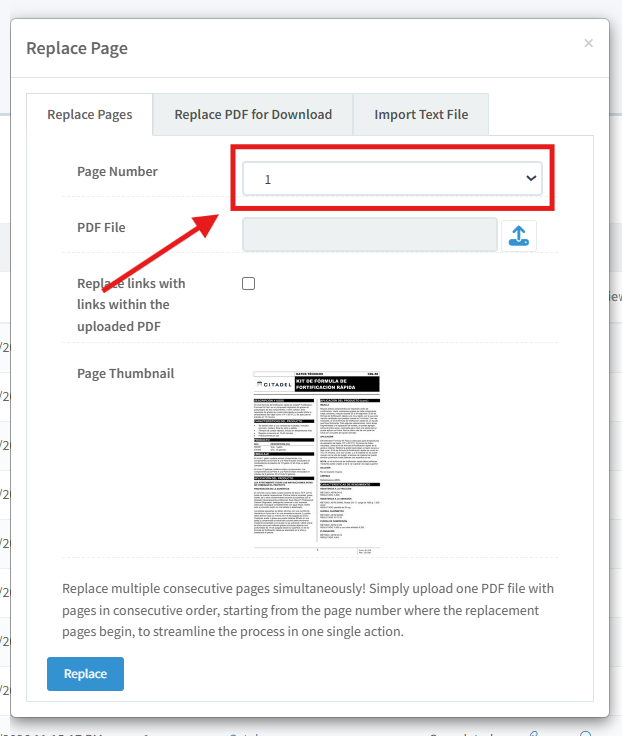The width and height of the screenshot is (622, 736).
Task: Click the Citadel logo in the thumbnail
Action: pyautogui.click(x=274, y=385)
